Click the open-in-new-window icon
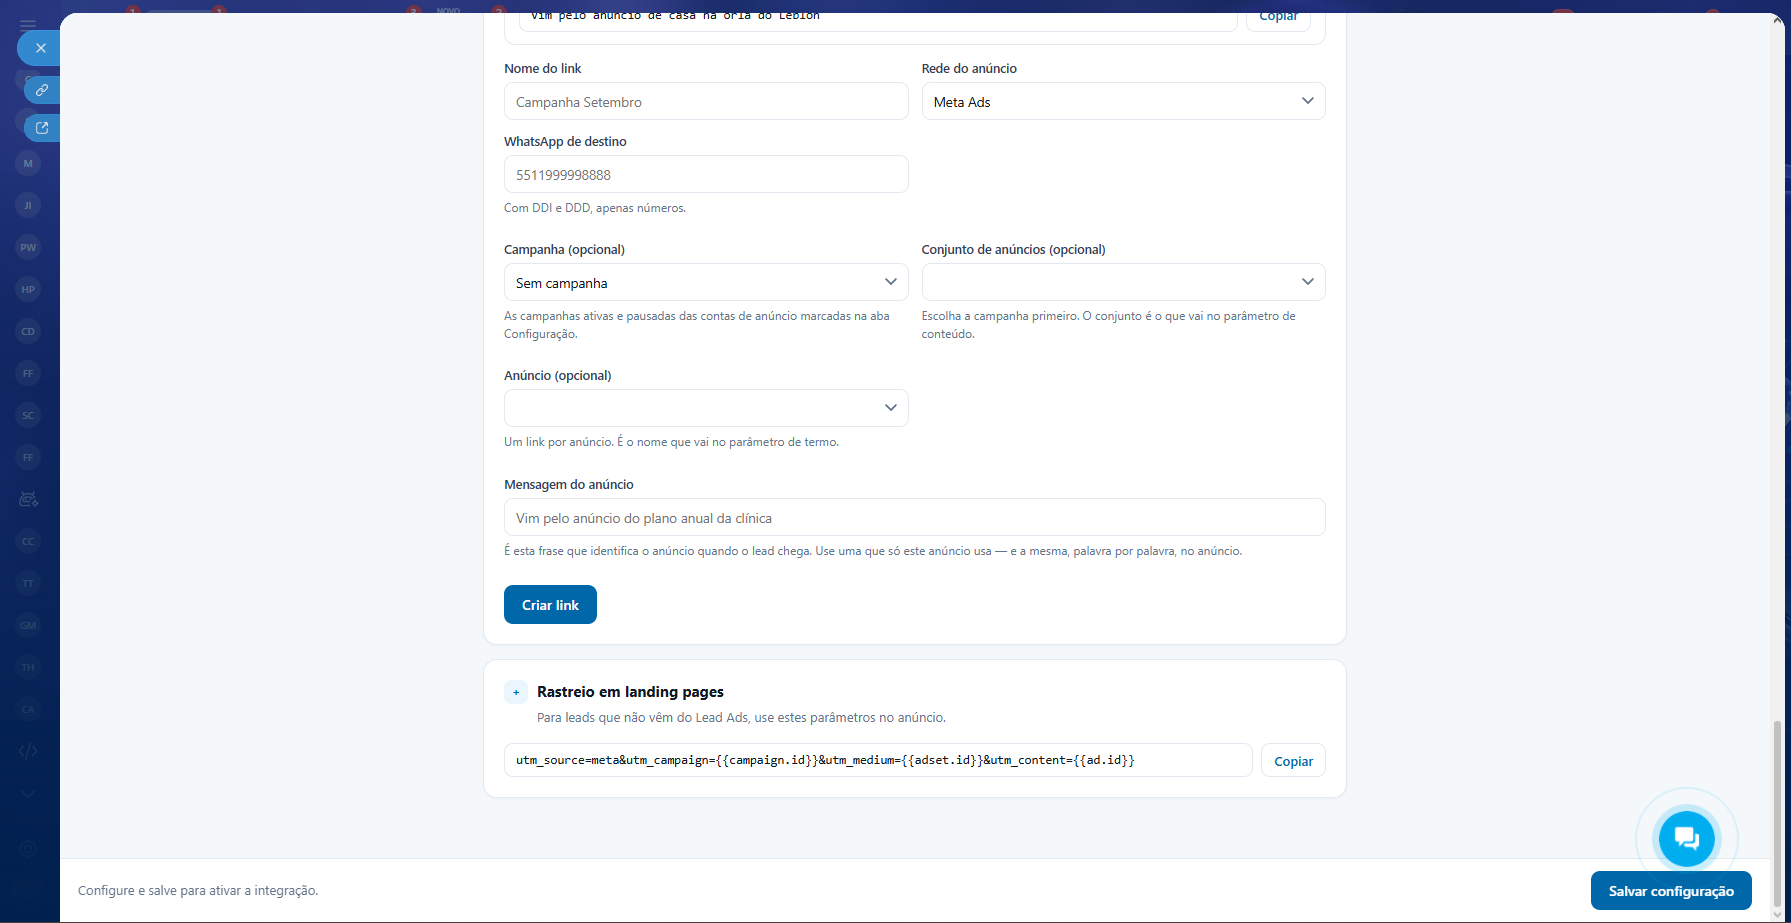This screenshot has height=923, width=1791. (42, 128)
